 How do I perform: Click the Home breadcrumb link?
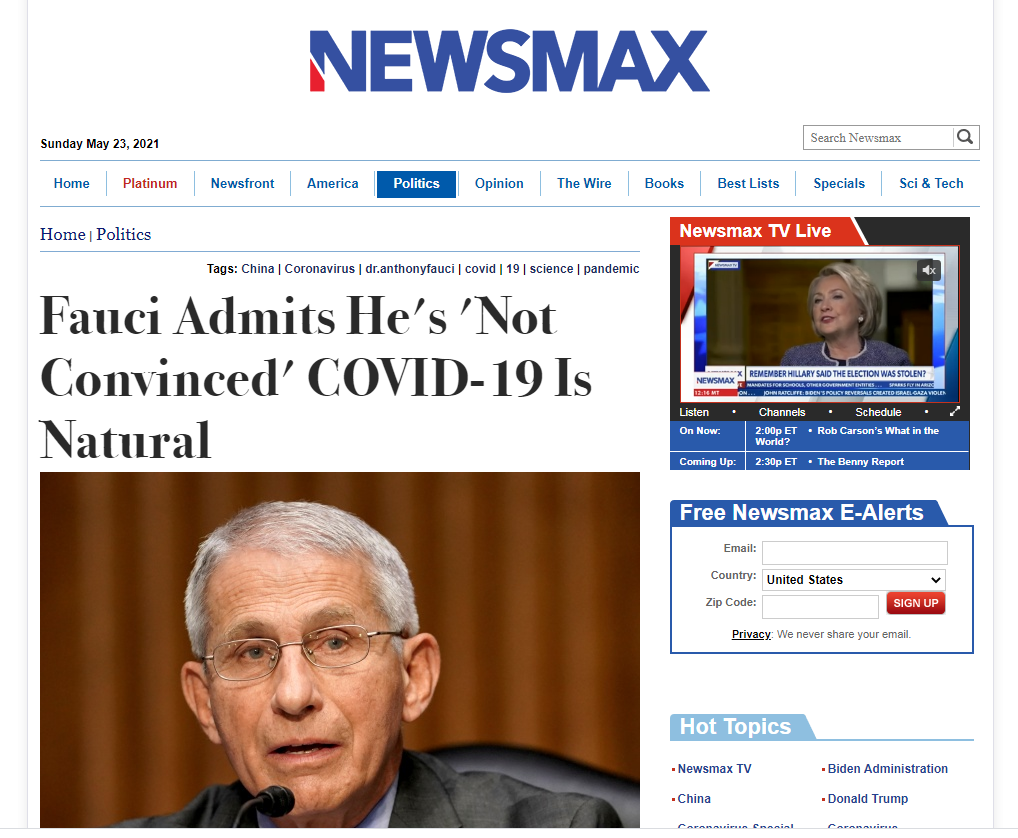point(62,234)
